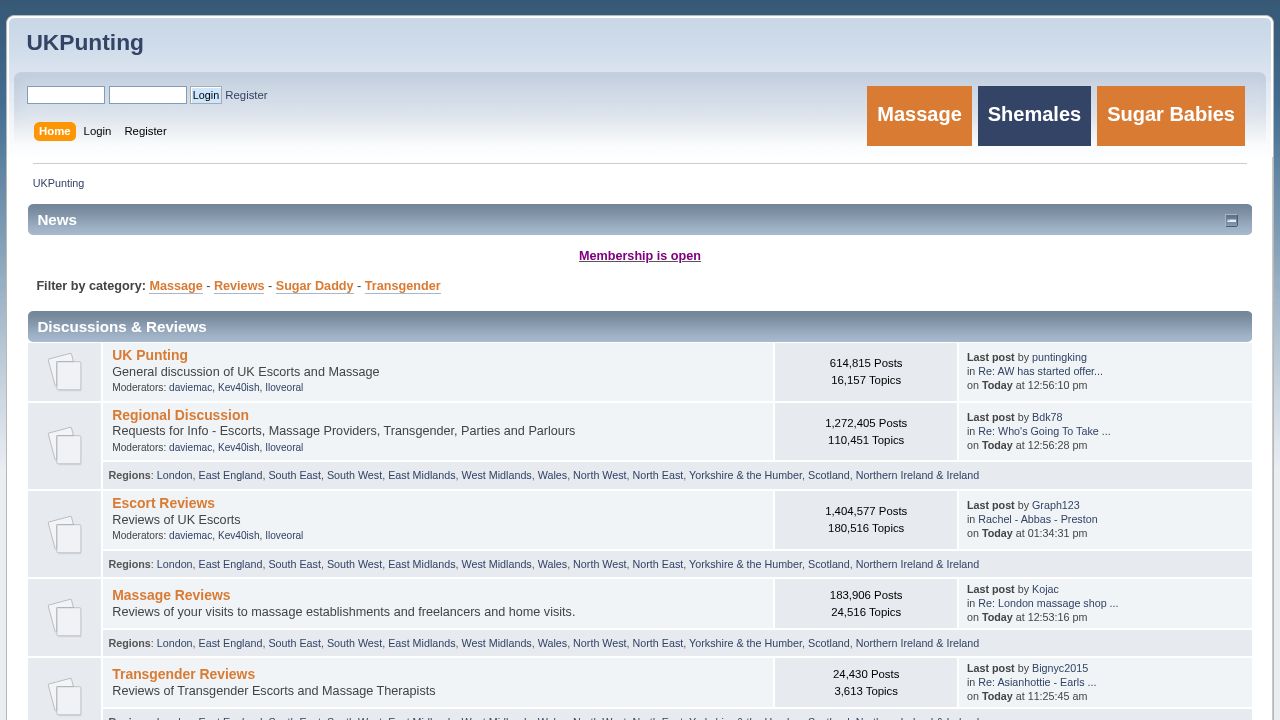1280x720 pixels.
Task: Open Scotland region under Escort Reviews
Action: pos(828,564)
